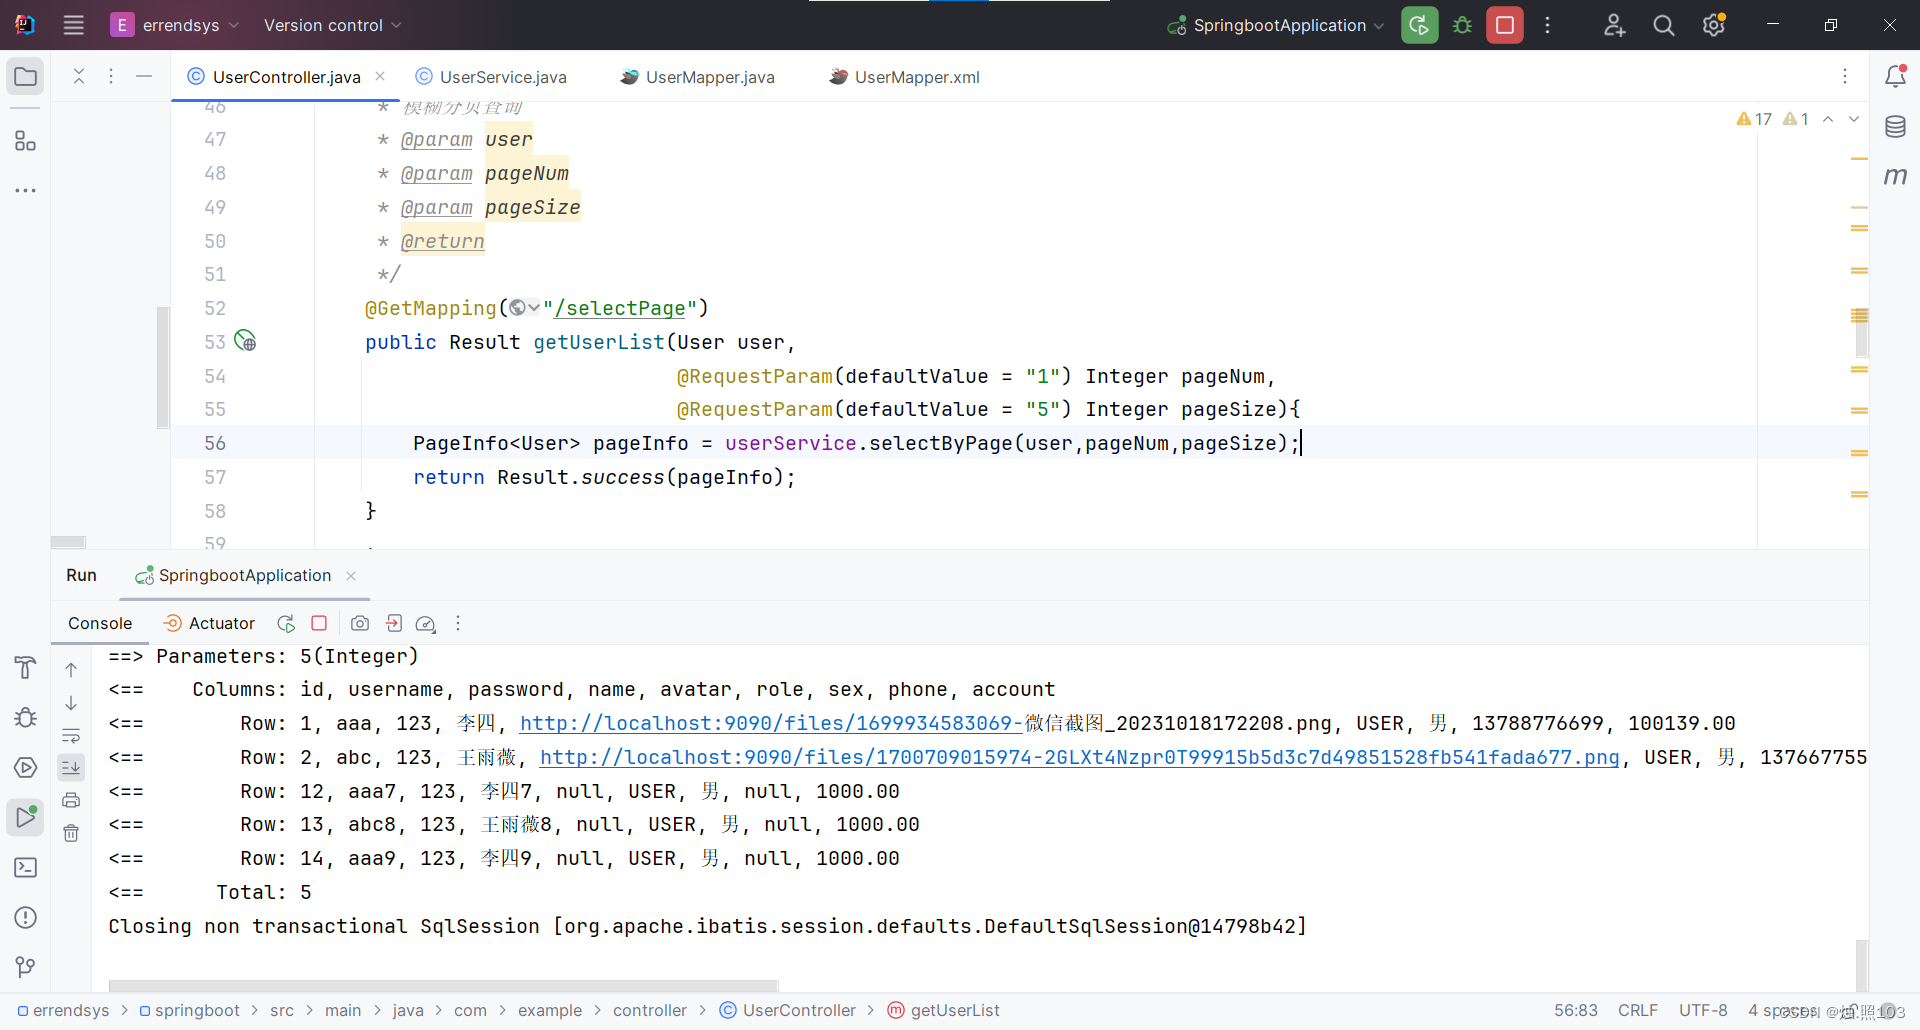The width and height of the screenshot is (1920, 1030).
Task: Toggle scroll to end in console
Action: (71, 768)
